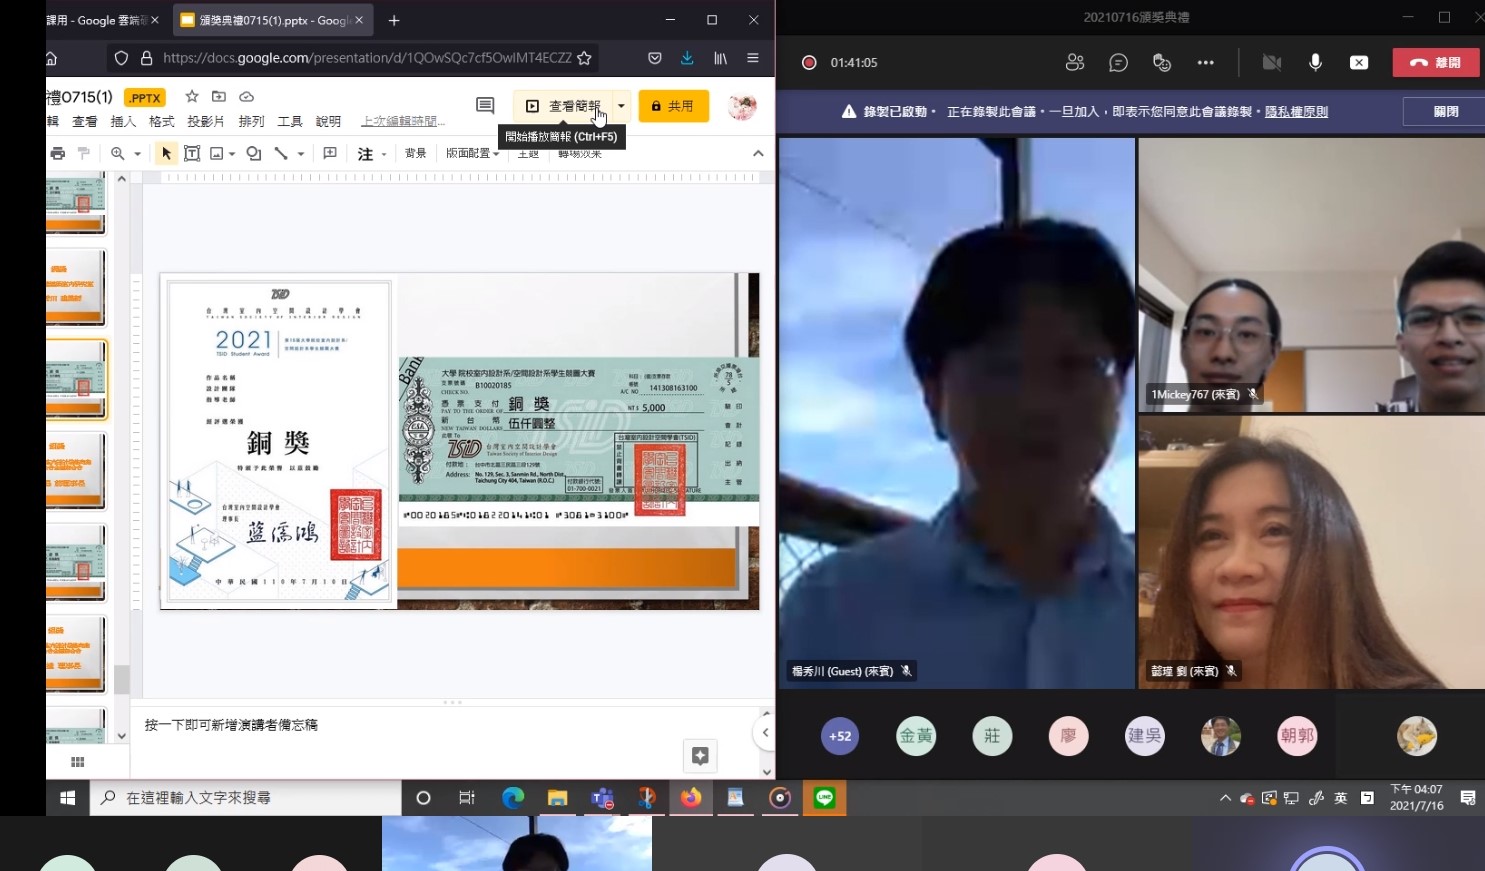The width and height of the screenshot is (1485, 871).
Task: Open comment history speech bubble
Action: tap(485, 105)
